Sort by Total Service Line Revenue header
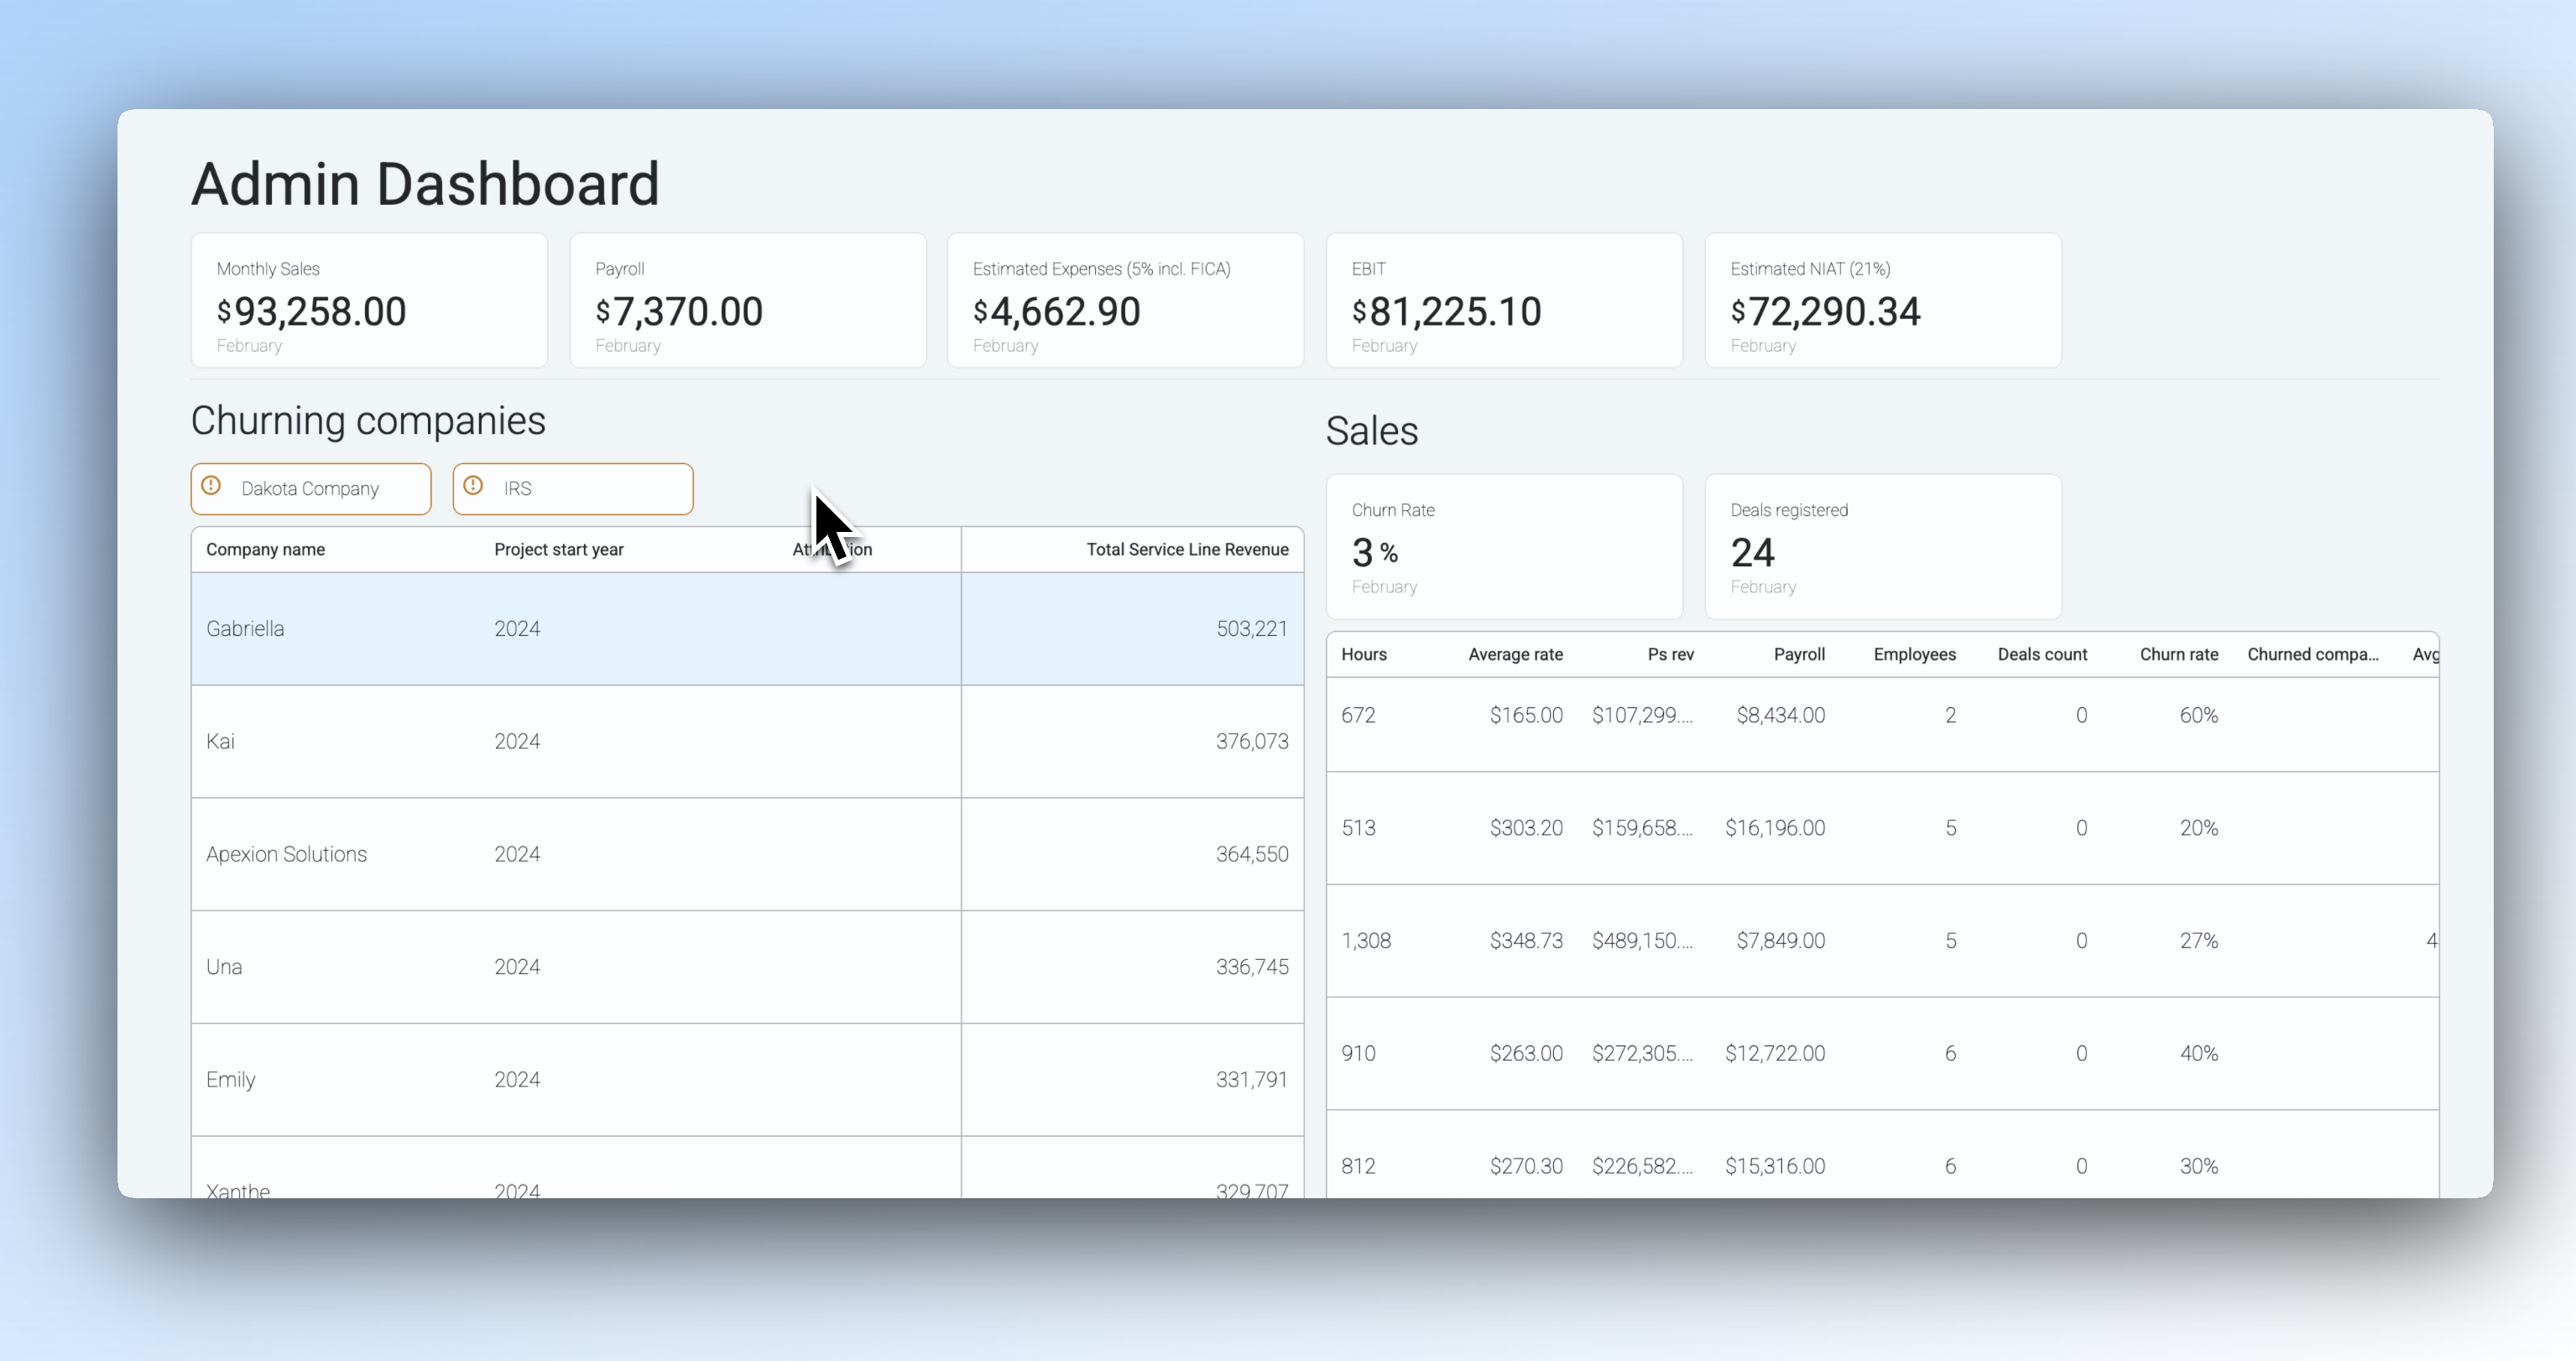This screenshot has height=1361, width=2576. tap(1187, 550)
